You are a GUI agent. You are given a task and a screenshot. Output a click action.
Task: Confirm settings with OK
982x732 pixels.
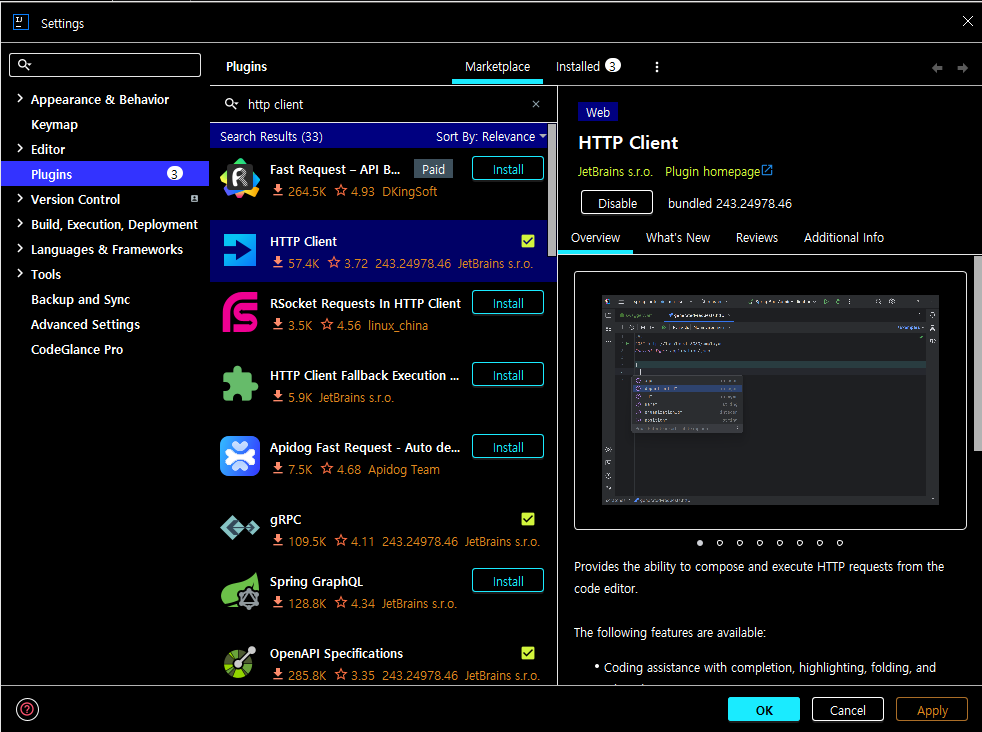(x=763, y=709)
